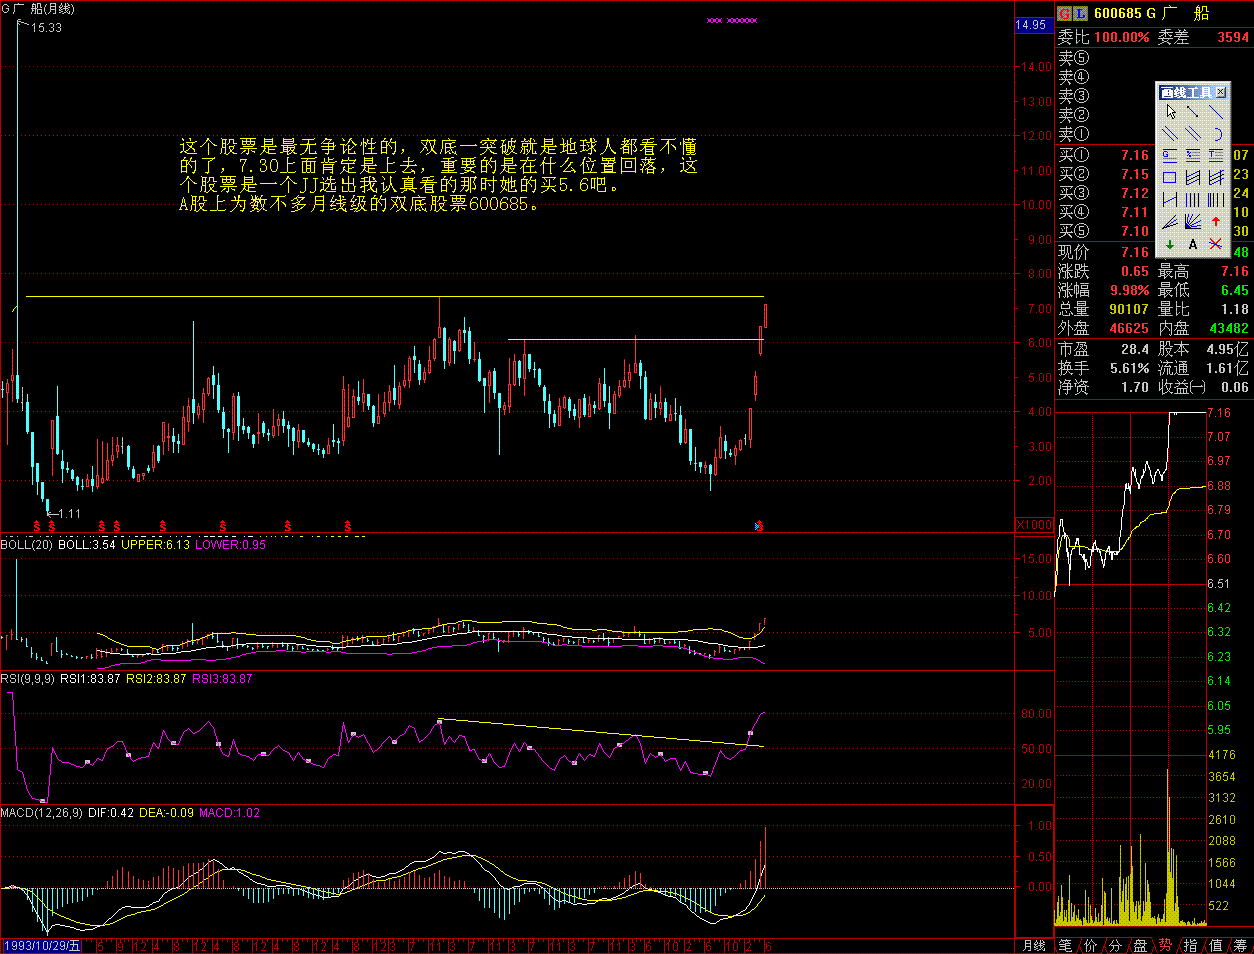Click the 外盘 value 46625

(1129, 328)
